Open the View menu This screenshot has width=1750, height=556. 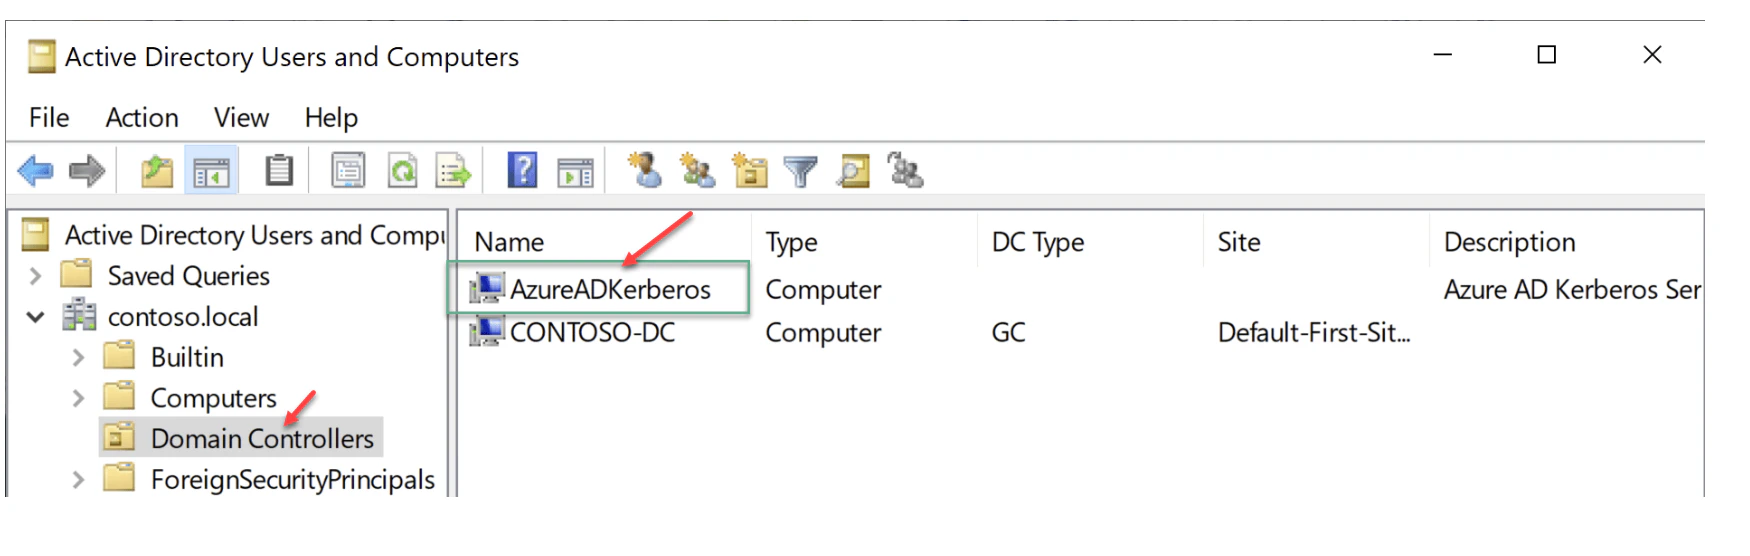click(x=241, y=118)
